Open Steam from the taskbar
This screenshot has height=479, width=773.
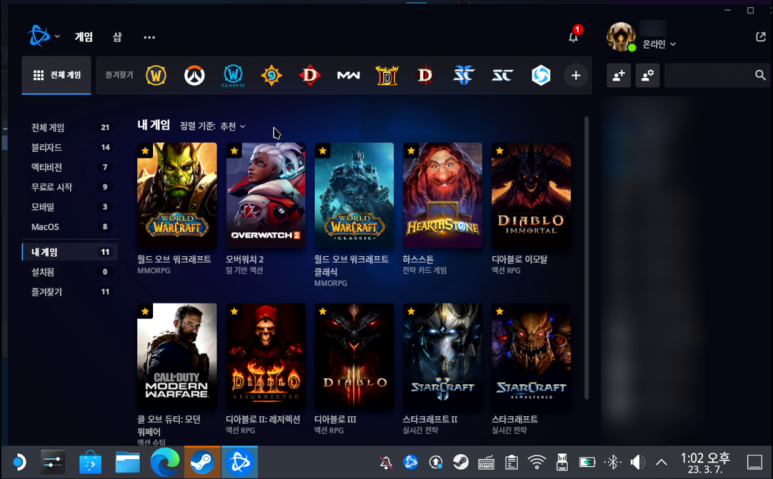click(203, 462)
